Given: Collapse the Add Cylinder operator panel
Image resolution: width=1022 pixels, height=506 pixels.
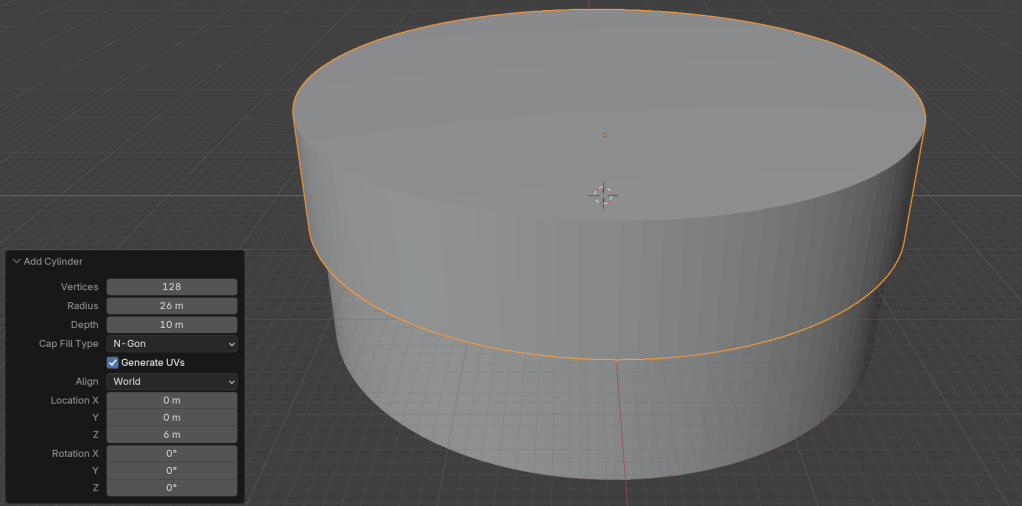Looking at the screenshot, I should (x=17, y=262).
